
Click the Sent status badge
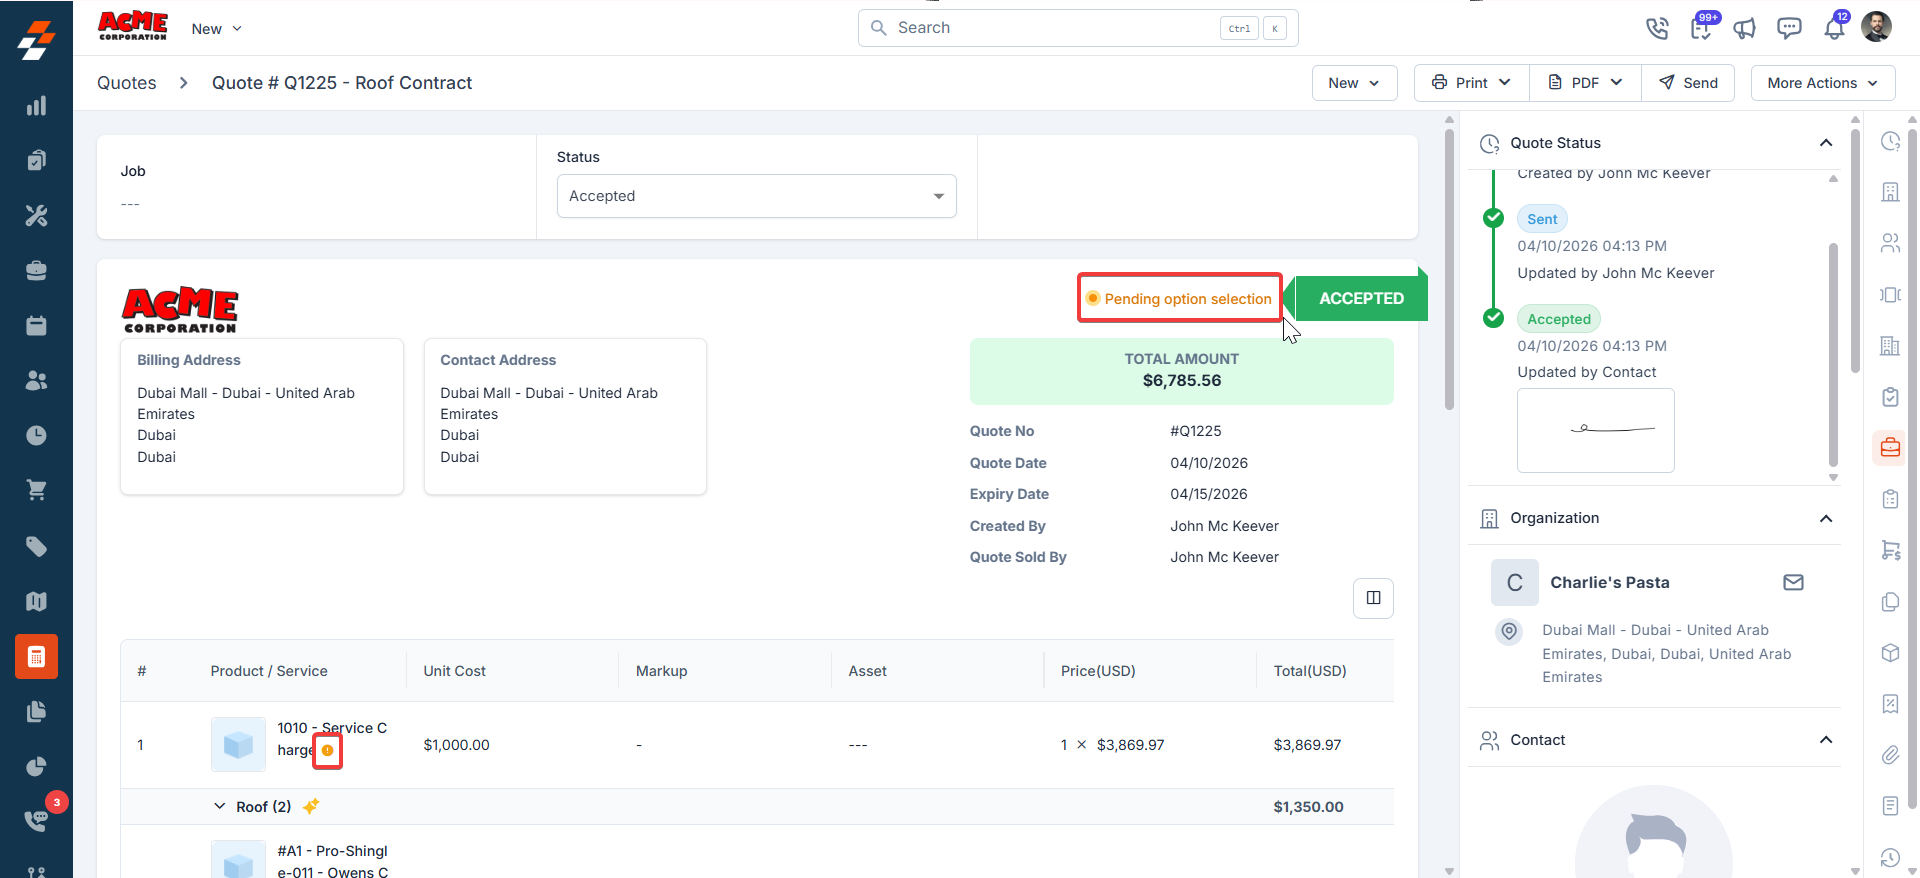click(1542, 219)
